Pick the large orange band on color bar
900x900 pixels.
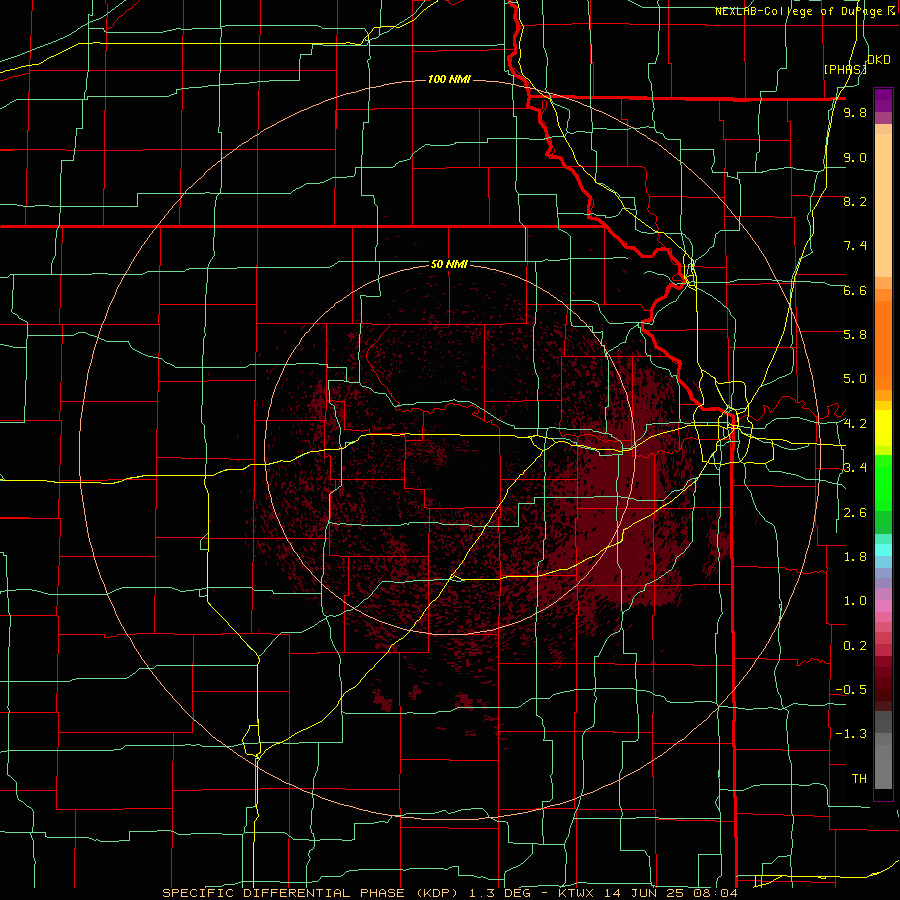click(x=883, y=345)
